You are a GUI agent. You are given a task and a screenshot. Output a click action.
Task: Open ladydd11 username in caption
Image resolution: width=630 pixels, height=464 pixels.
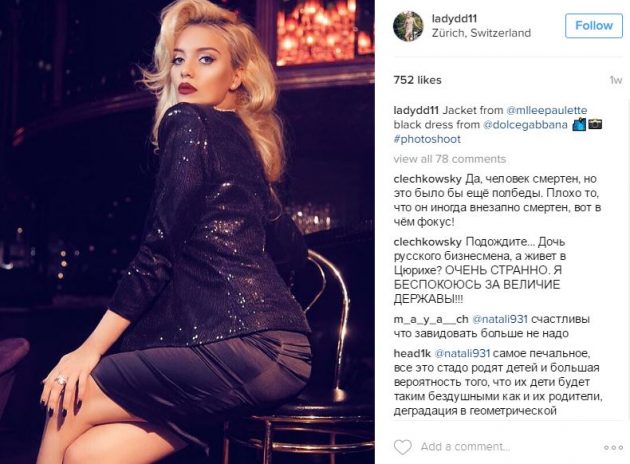[x=416, y=110]
